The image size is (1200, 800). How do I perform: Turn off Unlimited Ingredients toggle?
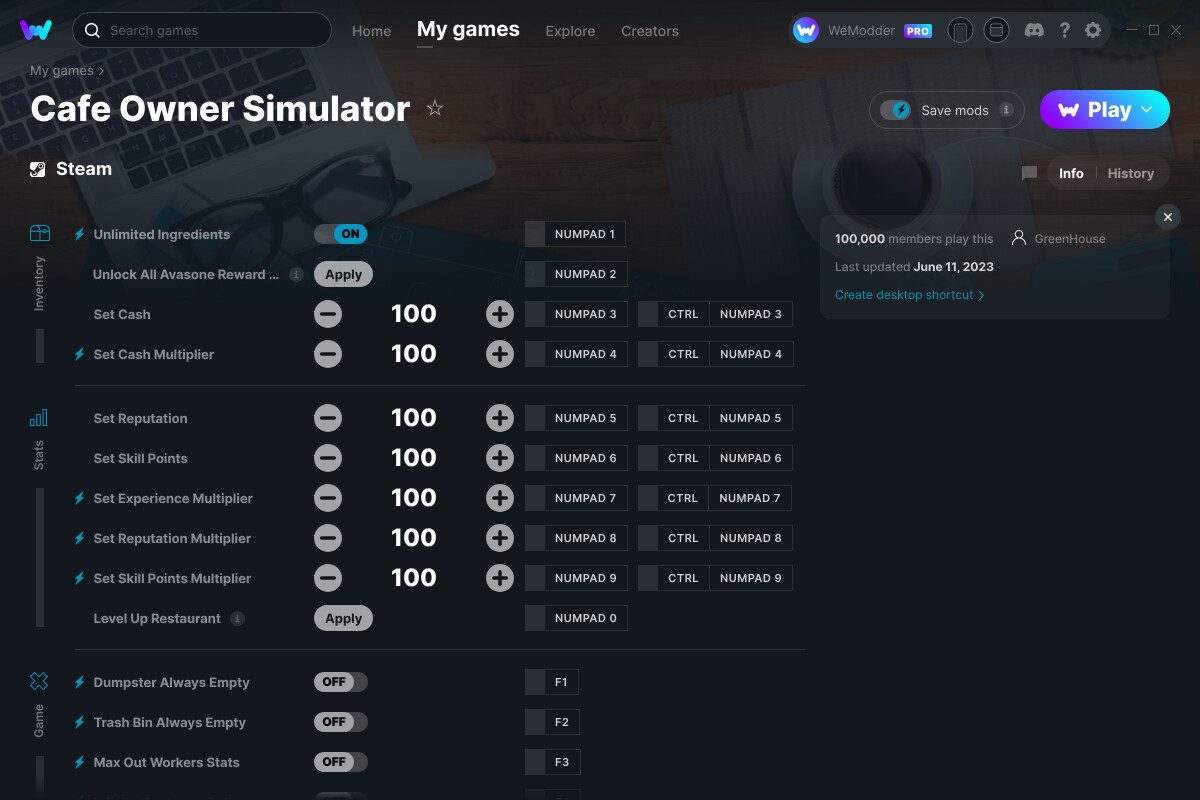click(341, 234)
